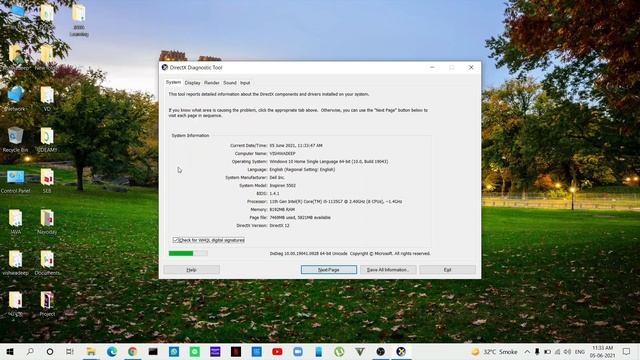Open the notification center icon
This screenshot has height=360, width=640.
pos(627,352)
